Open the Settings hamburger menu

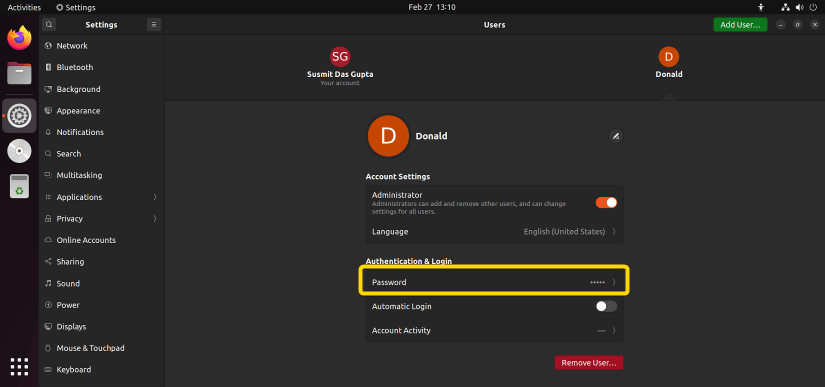click(x=154, y=24)
